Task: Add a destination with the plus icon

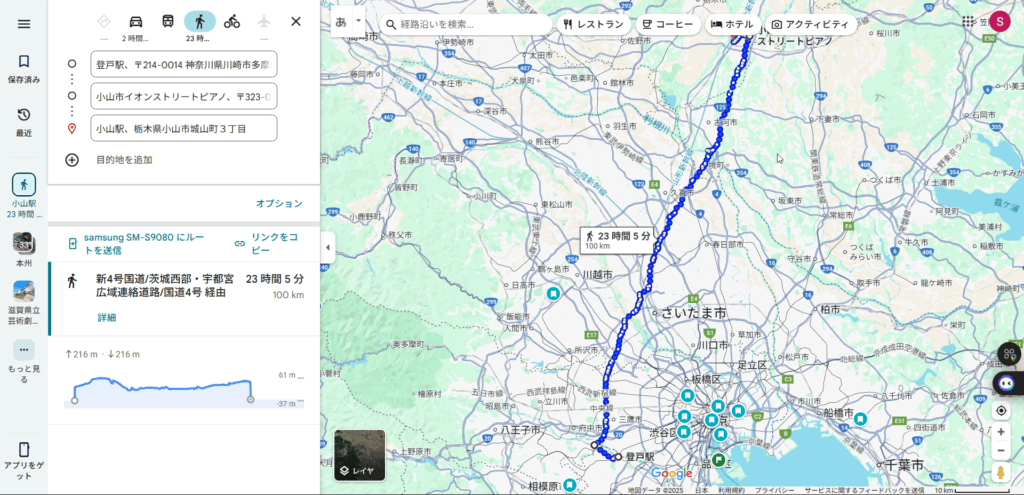Action: 72,160
